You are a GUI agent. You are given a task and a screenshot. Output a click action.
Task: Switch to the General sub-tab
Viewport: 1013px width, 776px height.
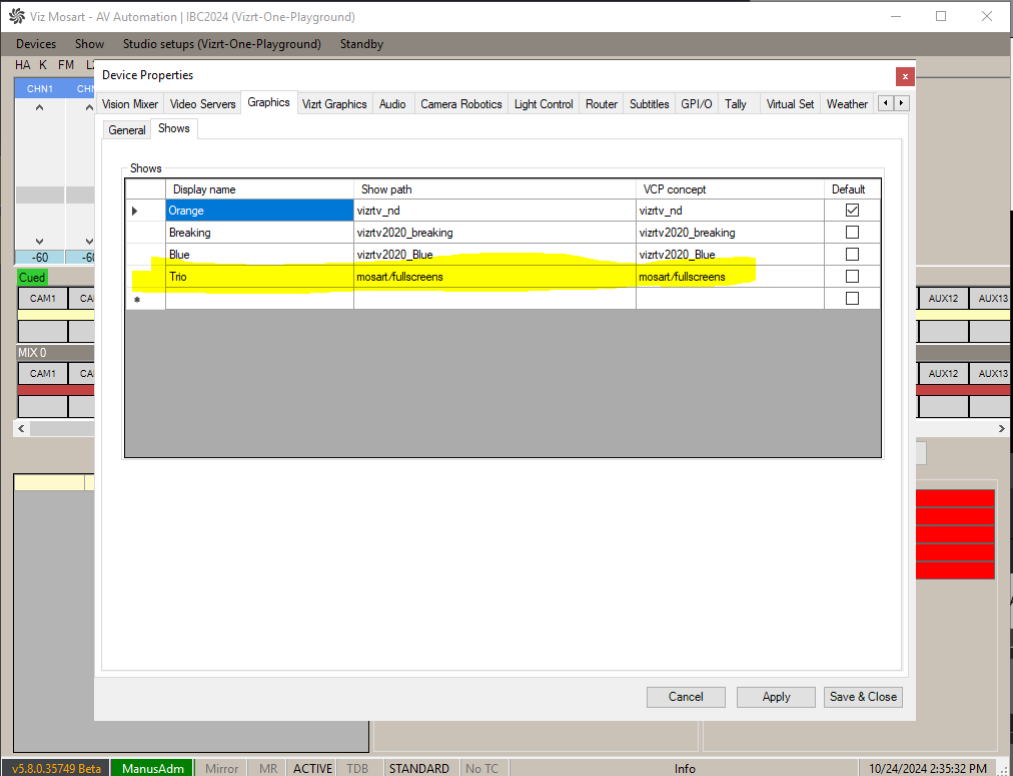click(127, 130)
